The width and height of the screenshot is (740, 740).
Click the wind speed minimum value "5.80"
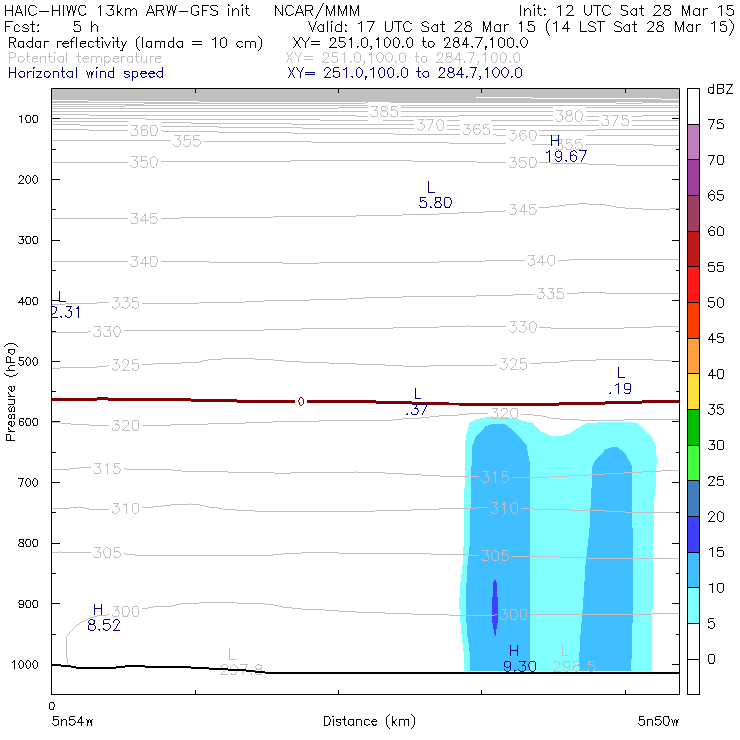(435, 203)
